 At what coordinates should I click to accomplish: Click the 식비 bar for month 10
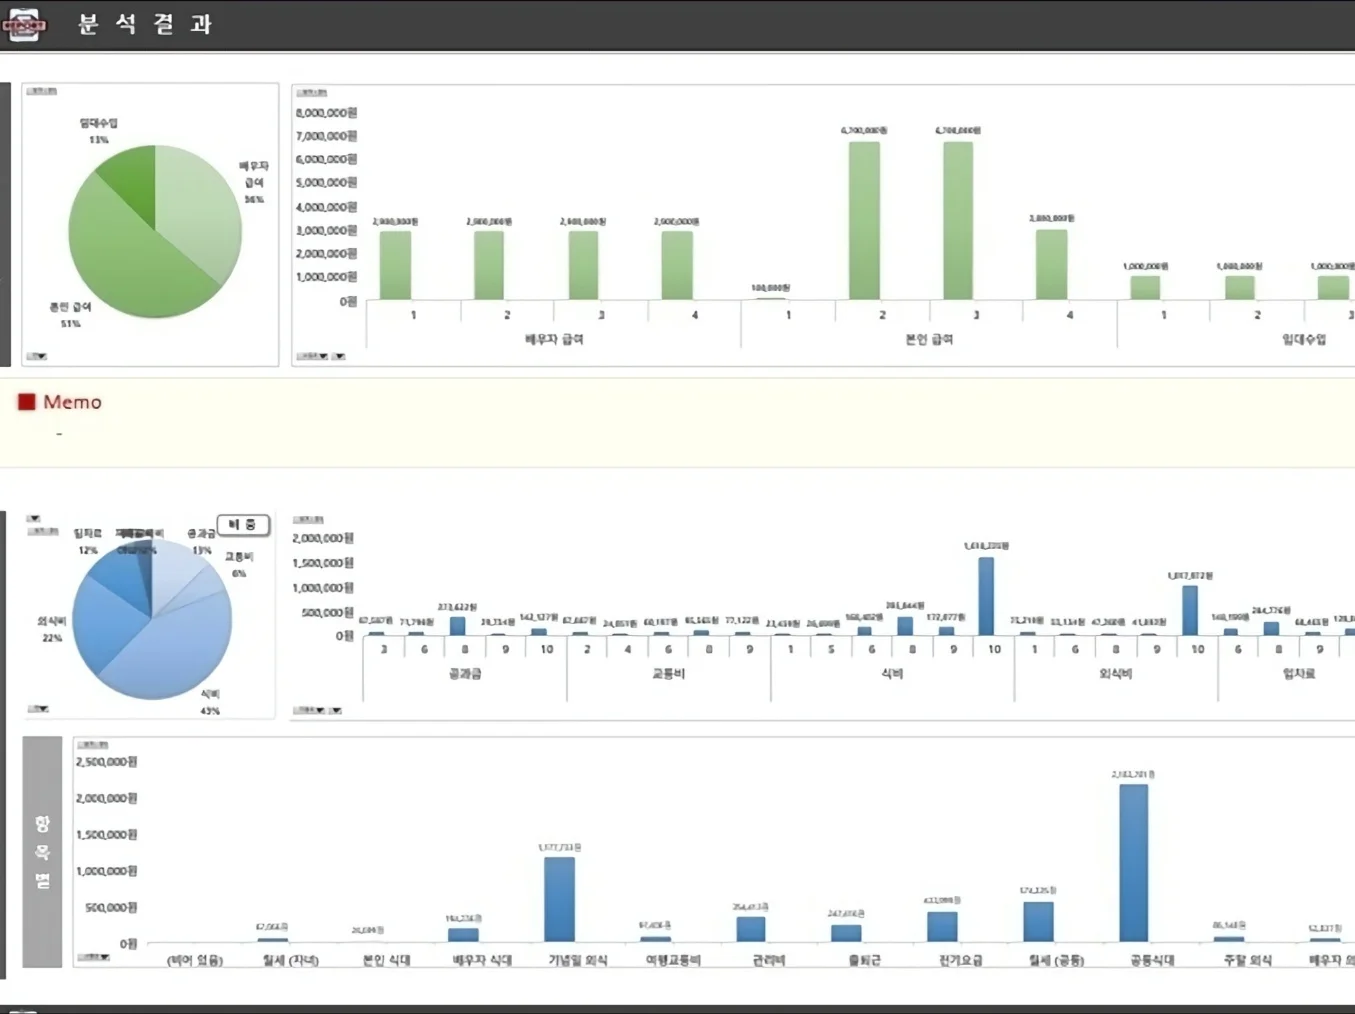pos(986,596)
